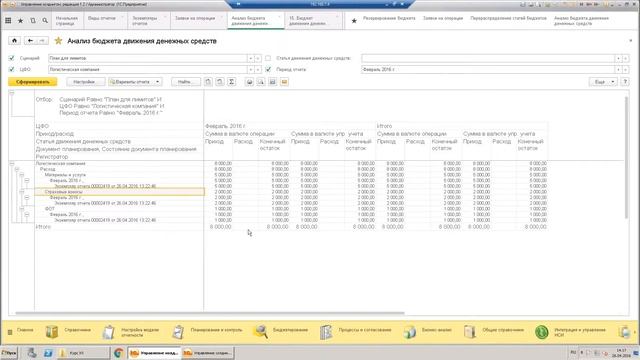Open dropdown arrow of ЦФО field
640x360 pixels.
(x=251, y=70)
